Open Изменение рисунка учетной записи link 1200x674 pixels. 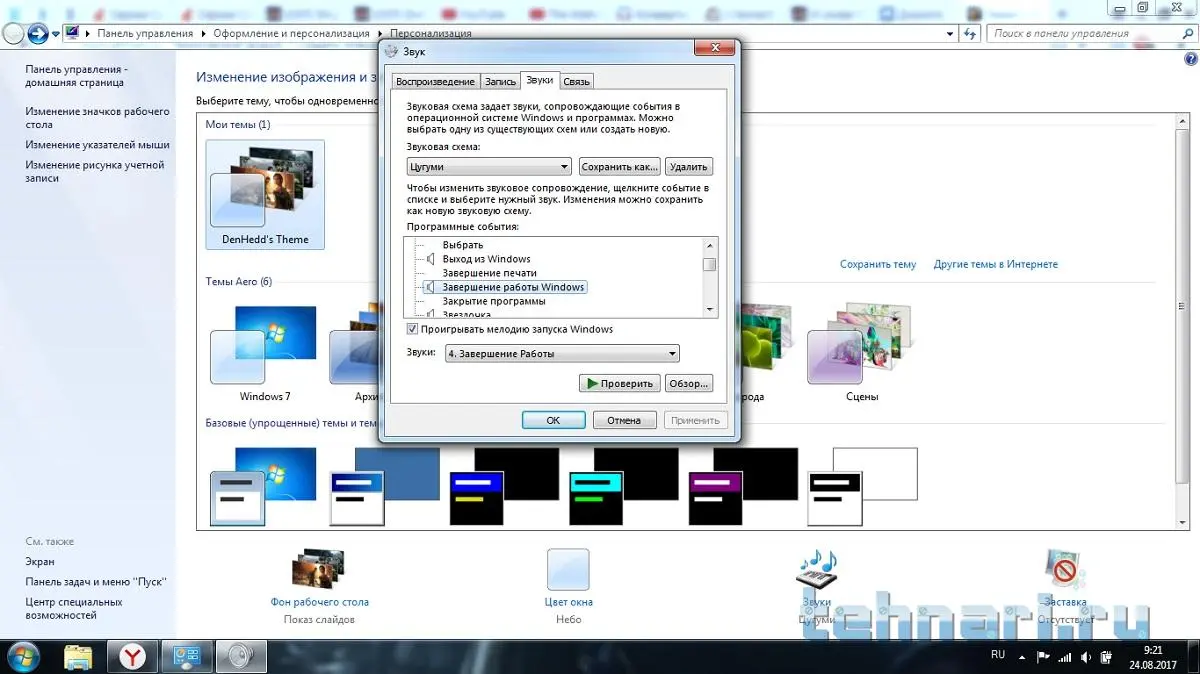click(95, 171)
